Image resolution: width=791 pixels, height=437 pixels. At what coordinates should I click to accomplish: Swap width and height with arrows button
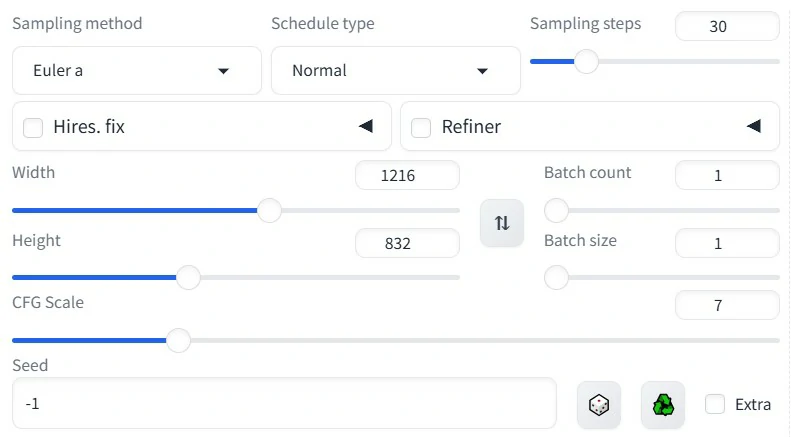(502, 223)
